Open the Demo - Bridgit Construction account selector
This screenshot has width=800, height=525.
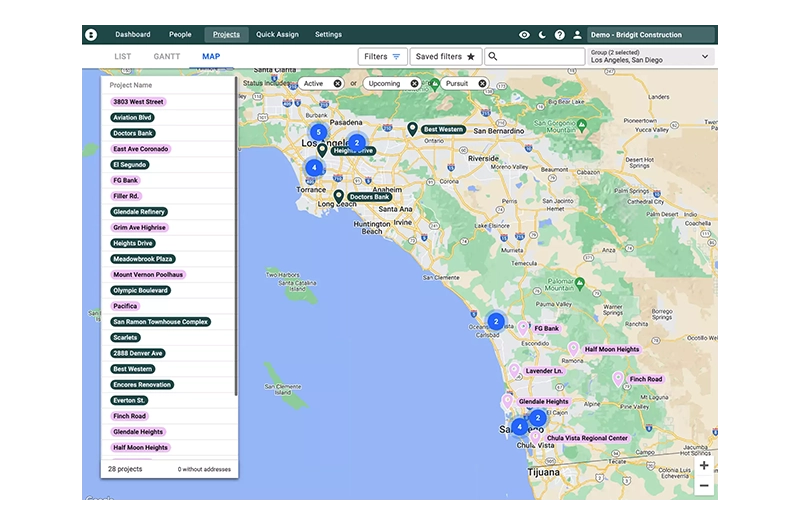(x=651, y=35)
